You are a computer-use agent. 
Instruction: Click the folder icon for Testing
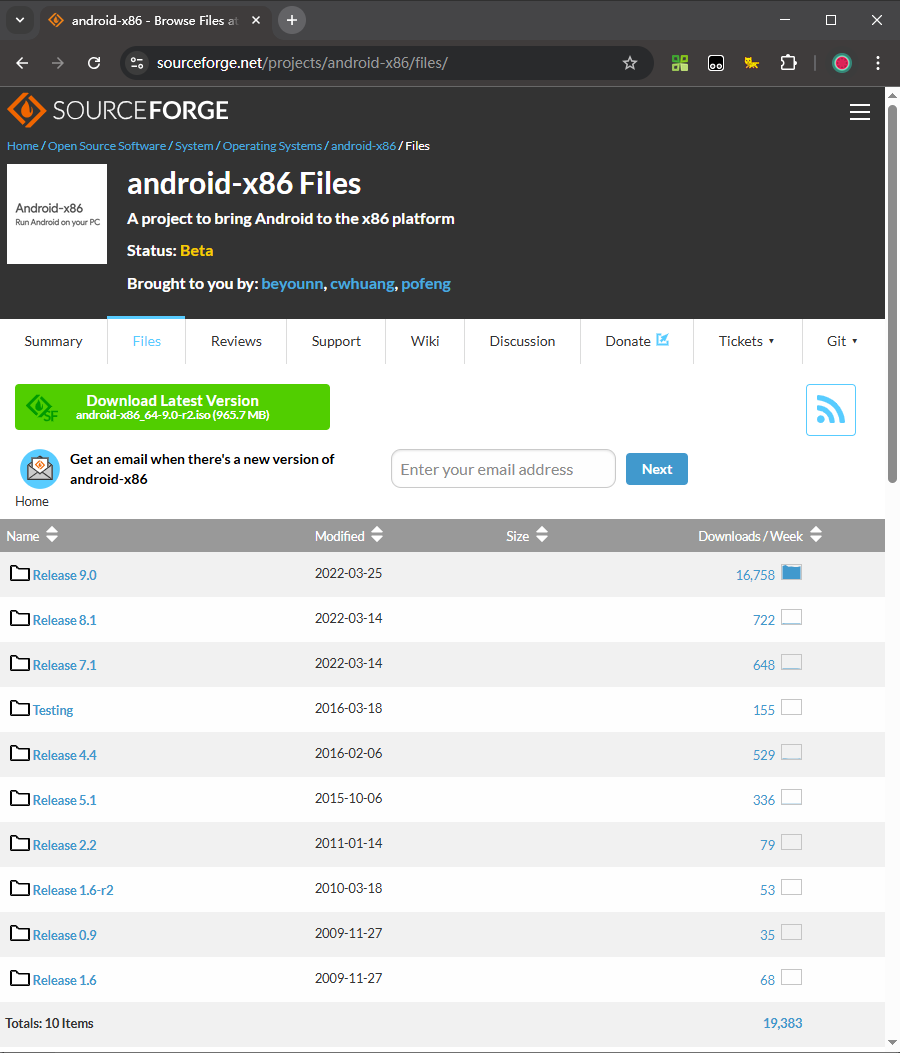coord(20,708)
